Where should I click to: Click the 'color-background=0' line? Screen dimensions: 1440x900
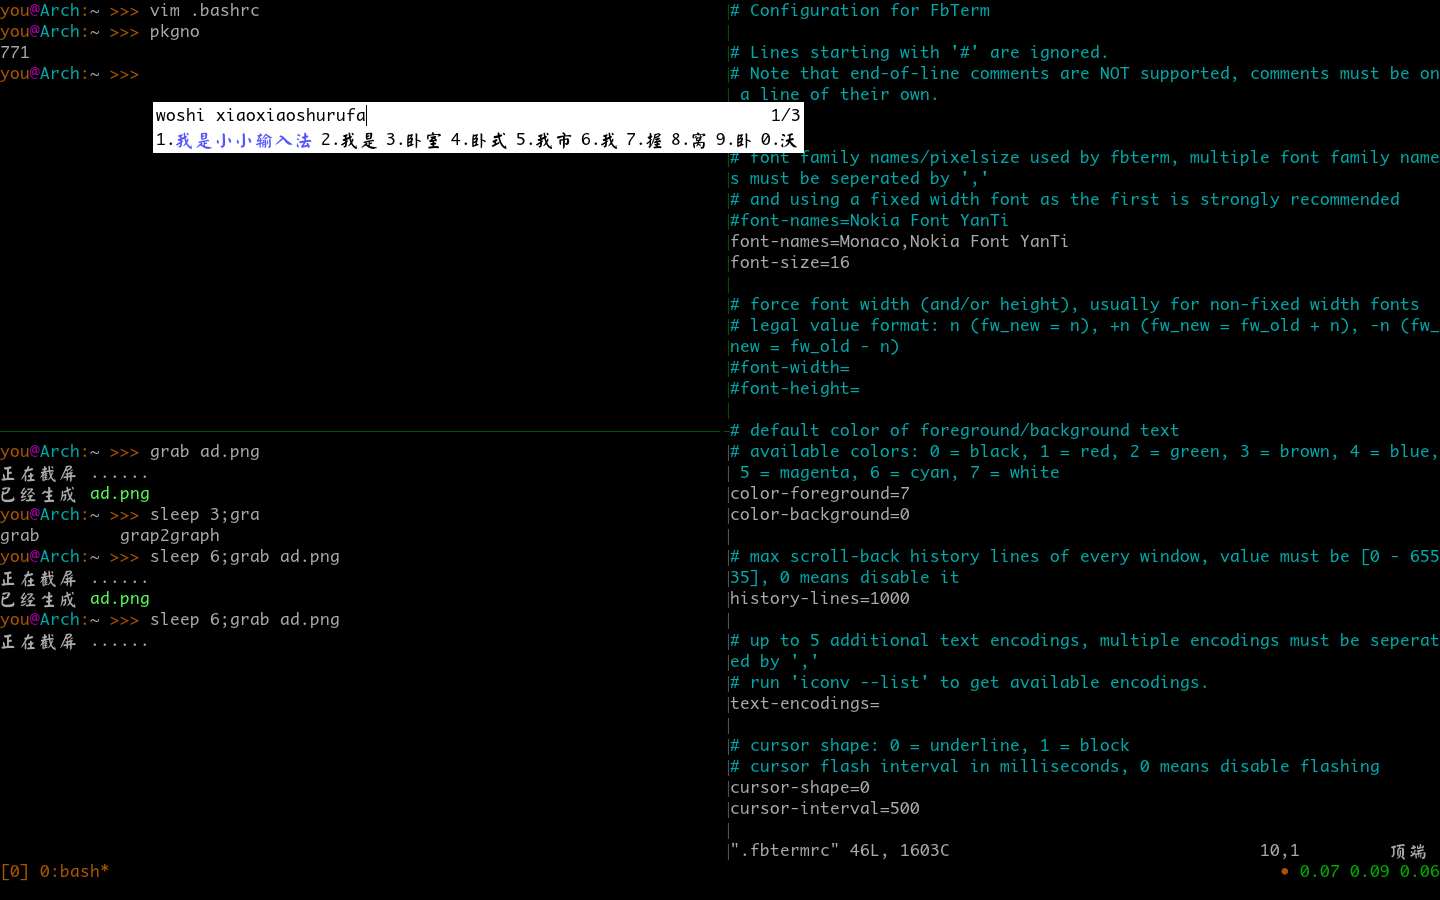tap(820, 514)
